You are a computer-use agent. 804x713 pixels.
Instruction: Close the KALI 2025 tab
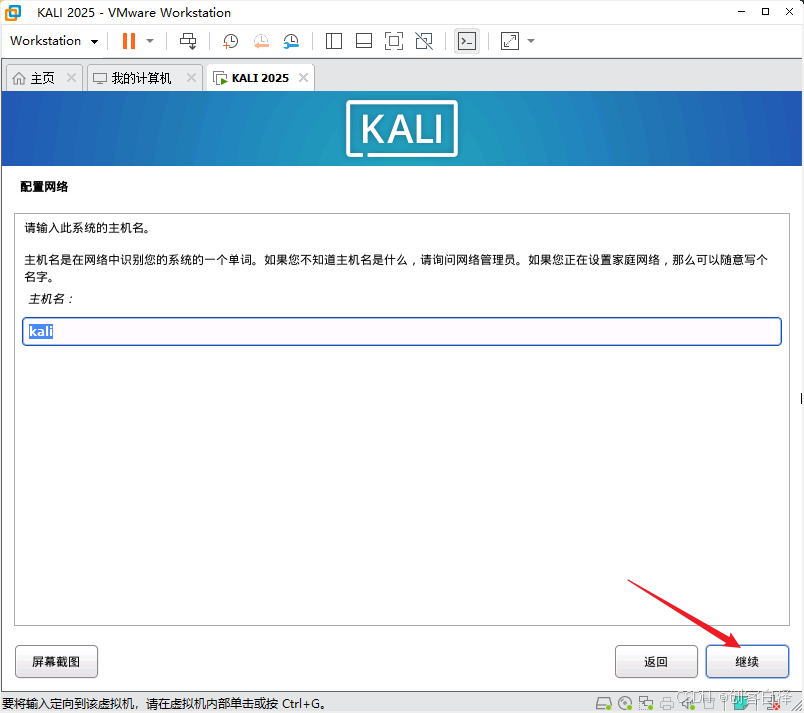point(304,77)
